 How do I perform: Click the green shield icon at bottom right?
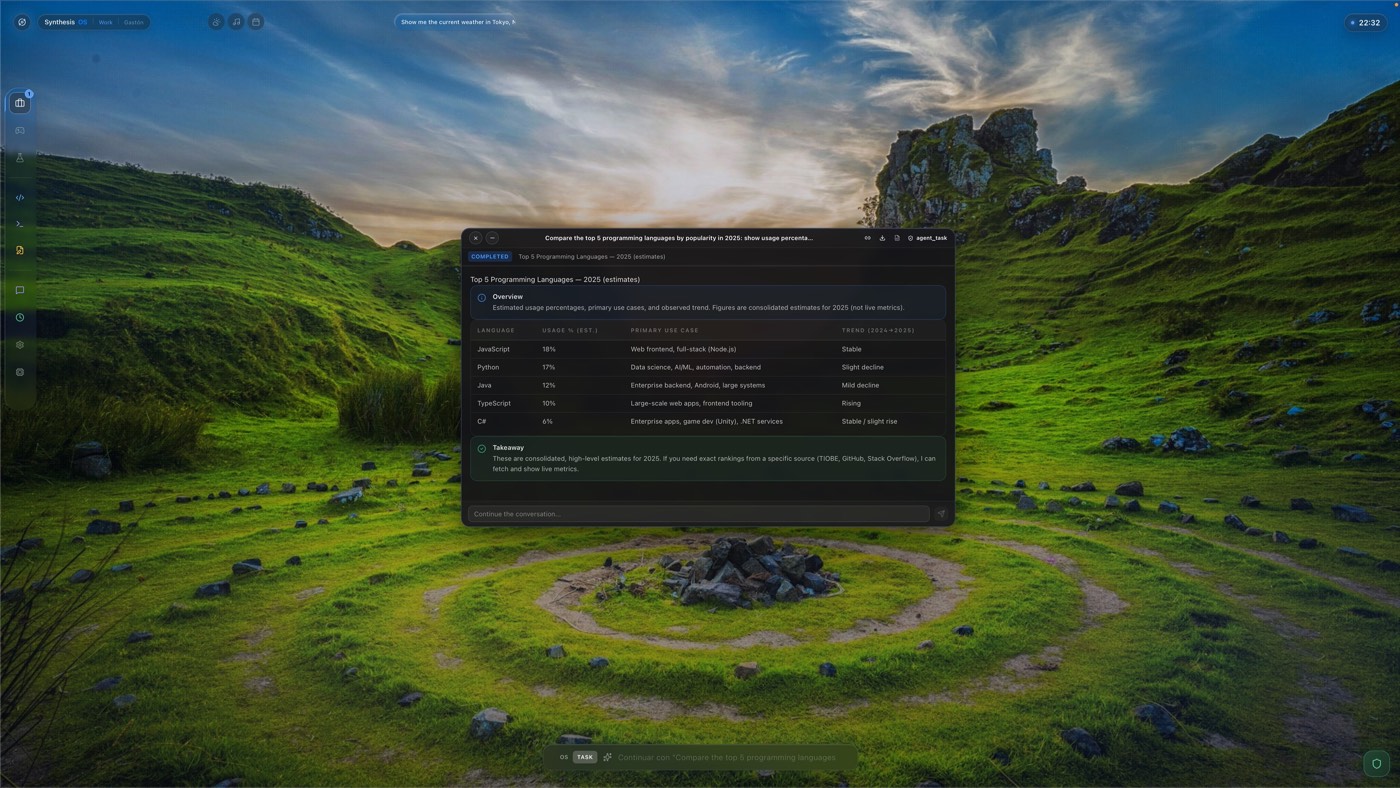(x=1377, y=764)
